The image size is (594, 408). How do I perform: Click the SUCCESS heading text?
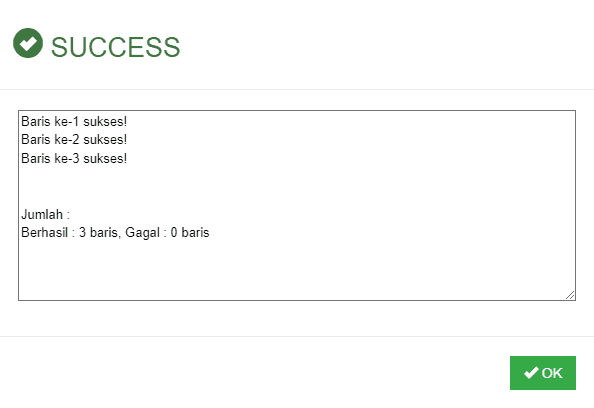(x=116, y=47)
